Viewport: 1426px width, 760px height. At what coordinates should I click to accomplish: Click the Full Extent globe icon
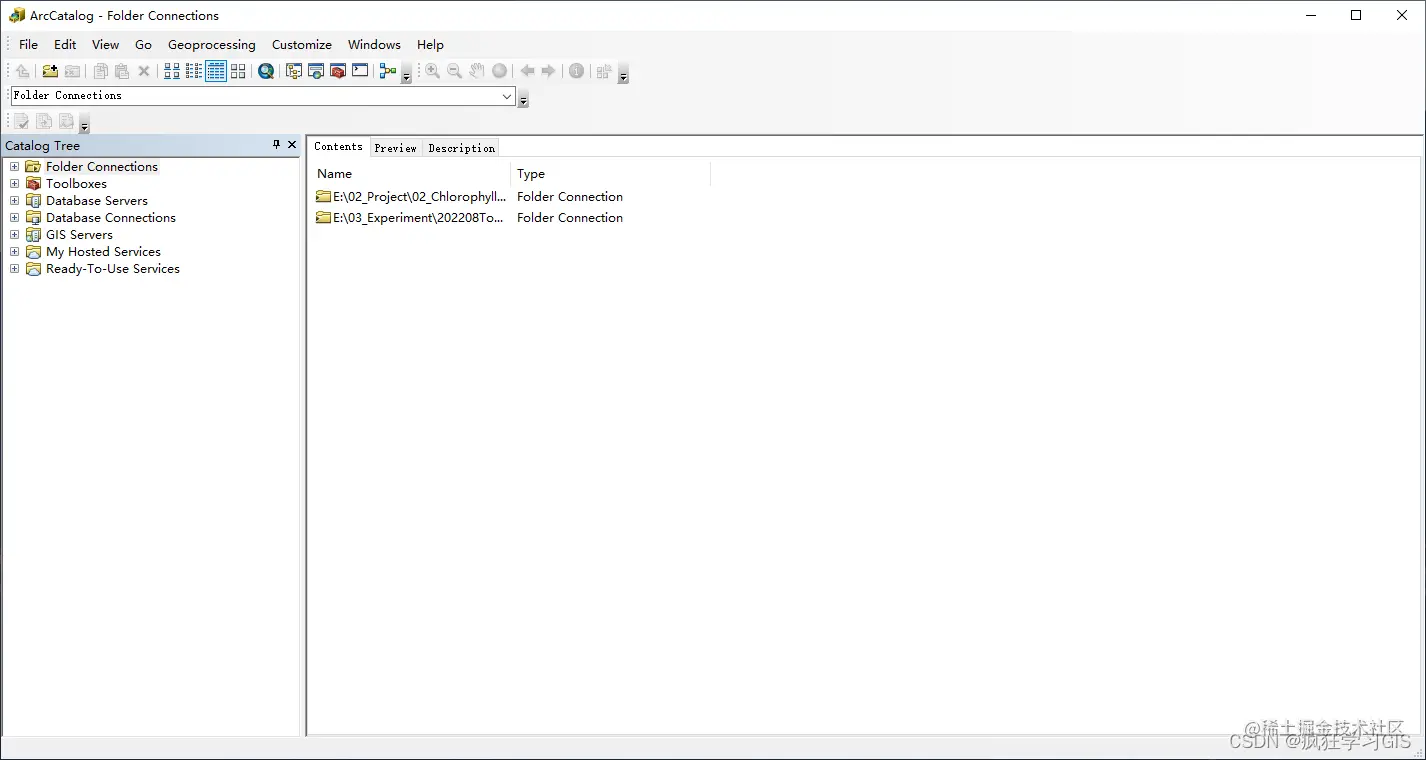pyautogui.click(x=499, y=71)
